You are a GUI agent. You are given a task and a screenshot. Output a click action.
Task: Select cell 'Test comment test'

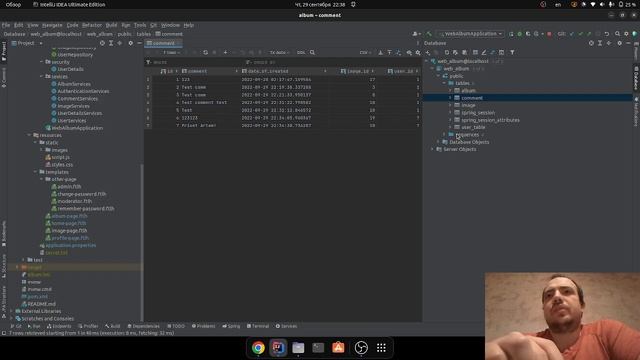[204, 102]
